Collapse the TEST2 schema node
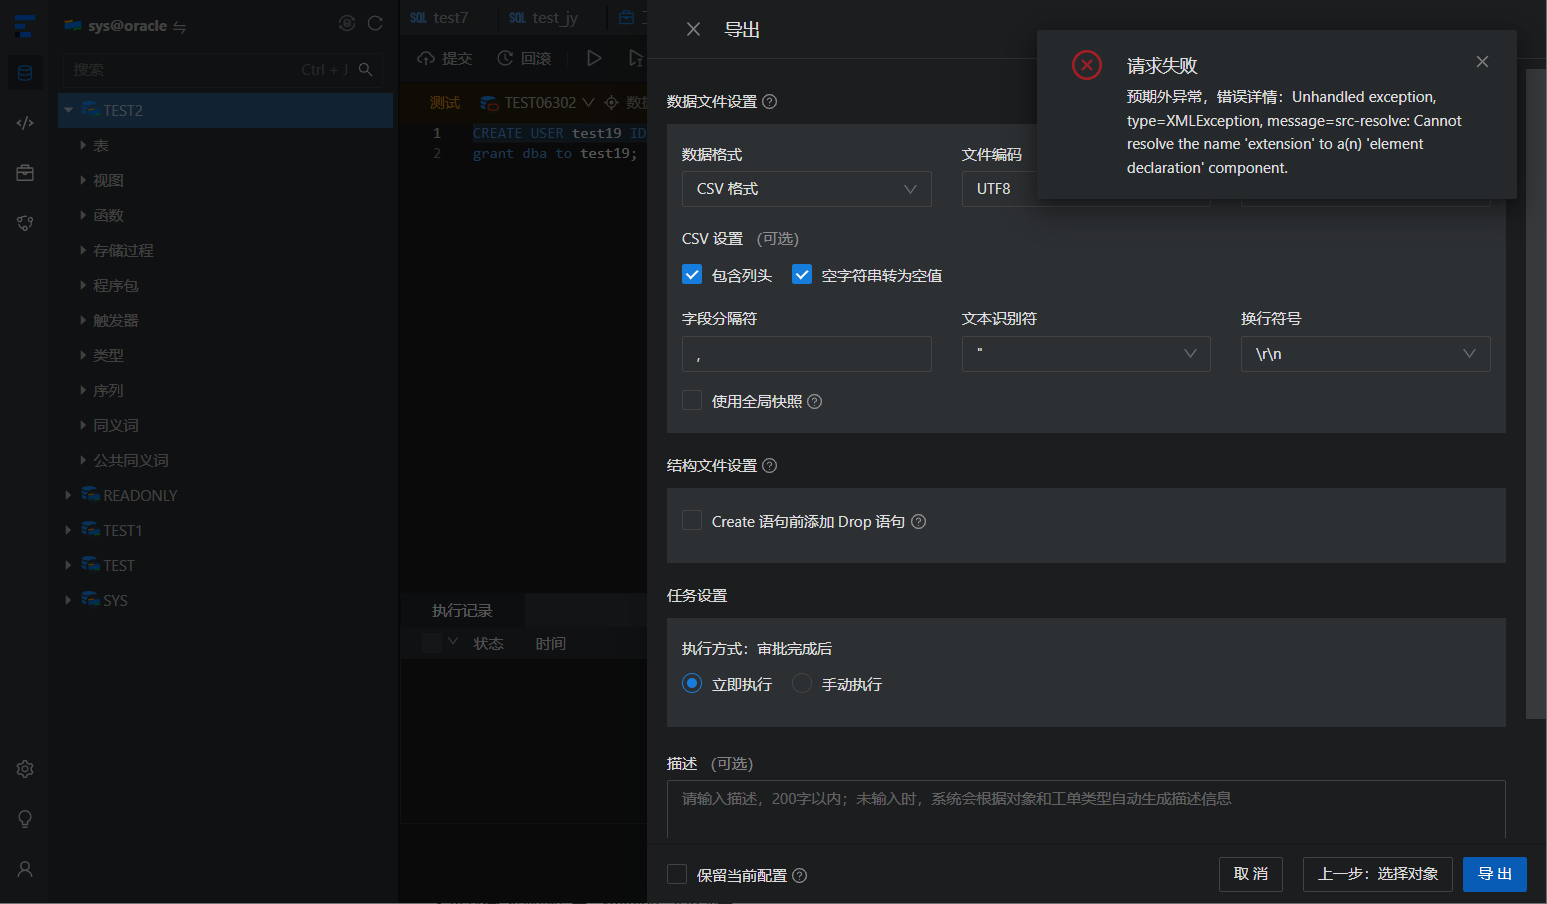The height and width of the screenshot is (904, 1547). (x=68, y=110)
